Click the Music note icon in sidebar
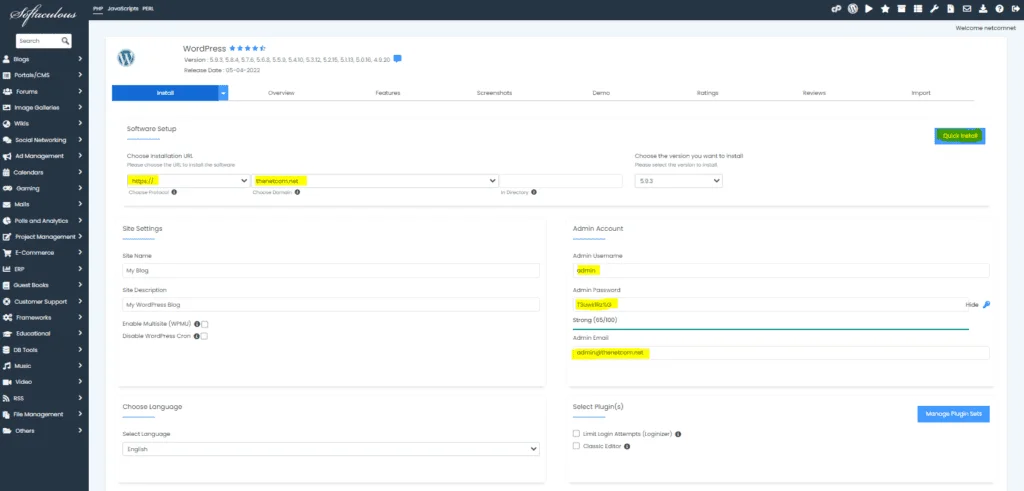This screenshot has height=491, width=1024. click(x=7, y=366)
